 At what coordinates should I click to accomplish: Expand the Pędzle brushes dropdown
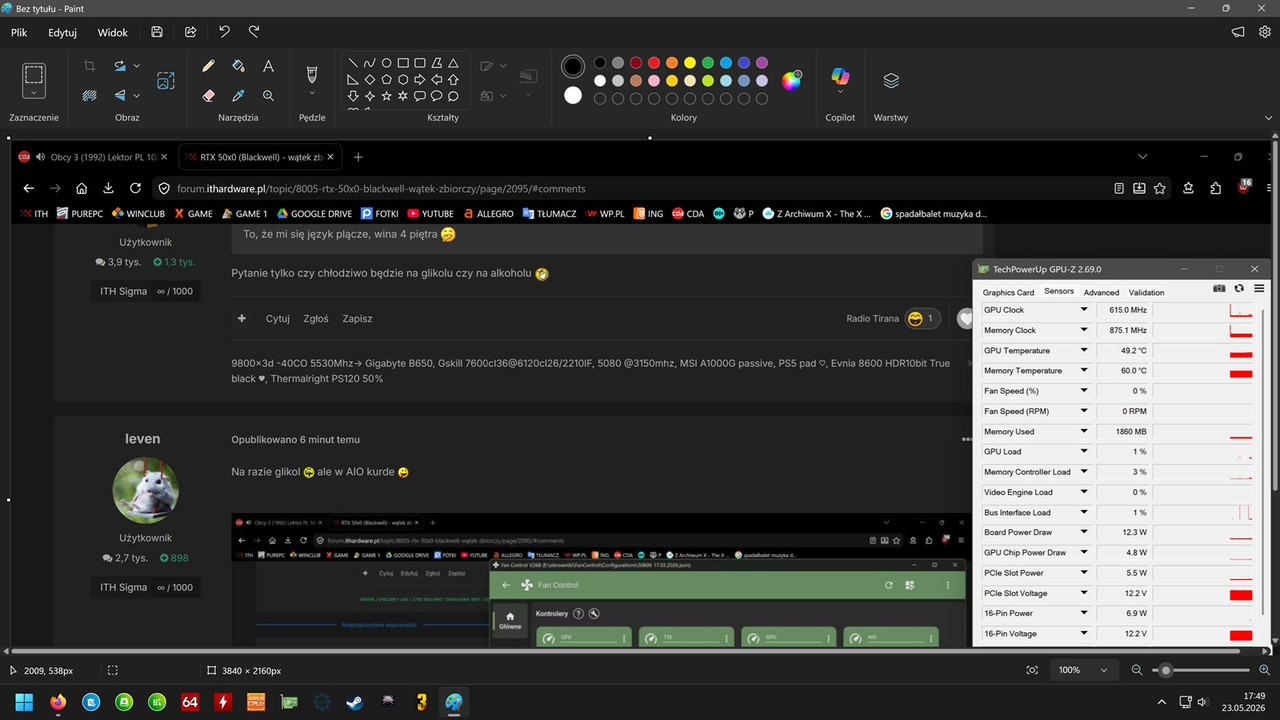(x=311, y=94)
